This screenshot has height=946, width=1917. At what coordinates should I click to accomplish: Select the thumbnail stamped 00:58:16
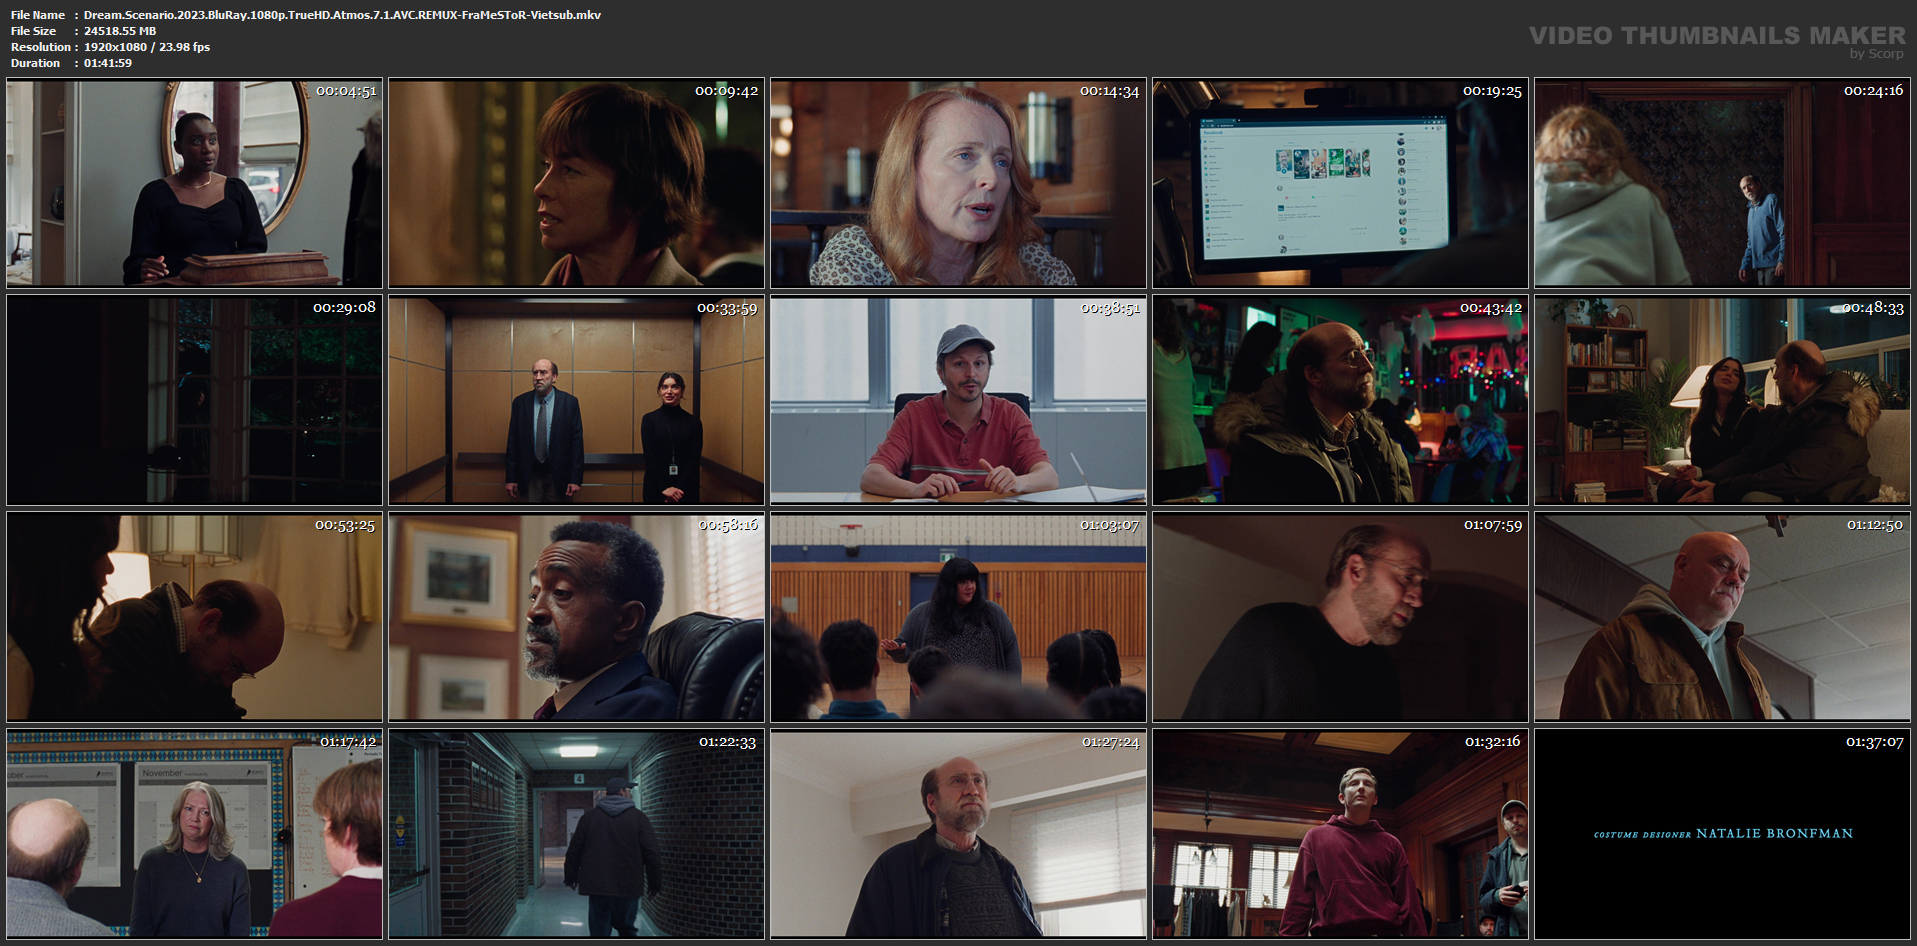[576, 617]
